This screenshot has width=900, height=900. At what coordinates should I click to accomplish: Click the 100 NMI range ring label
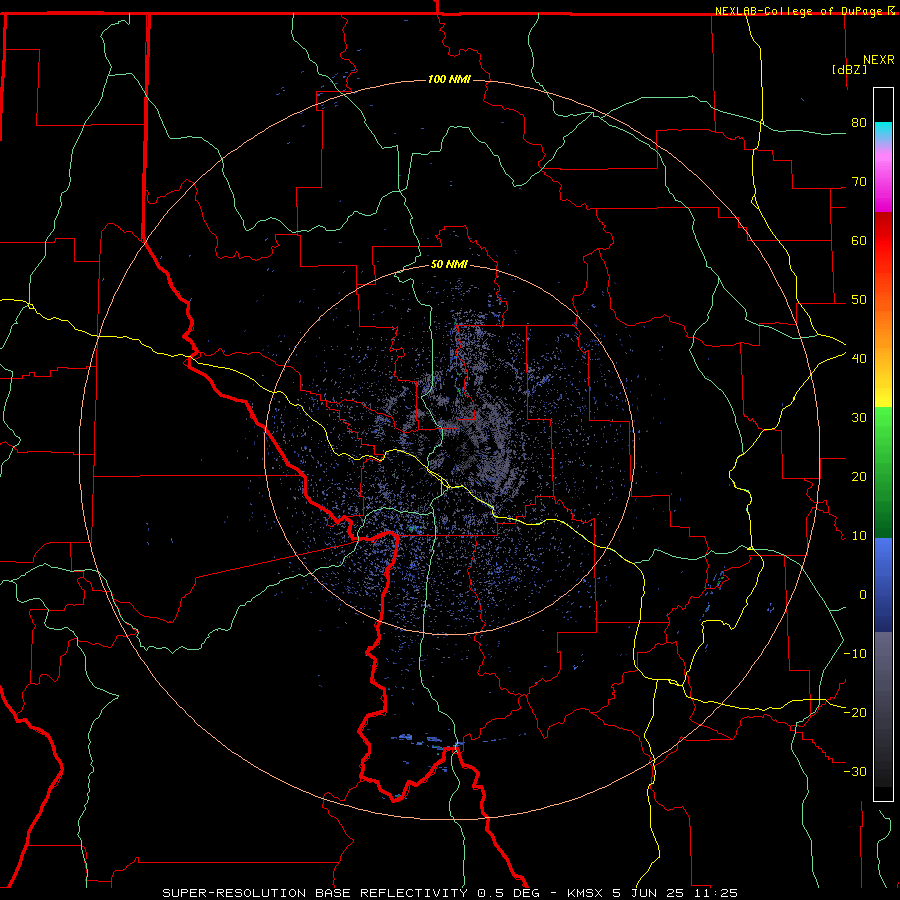pos(449,79)
